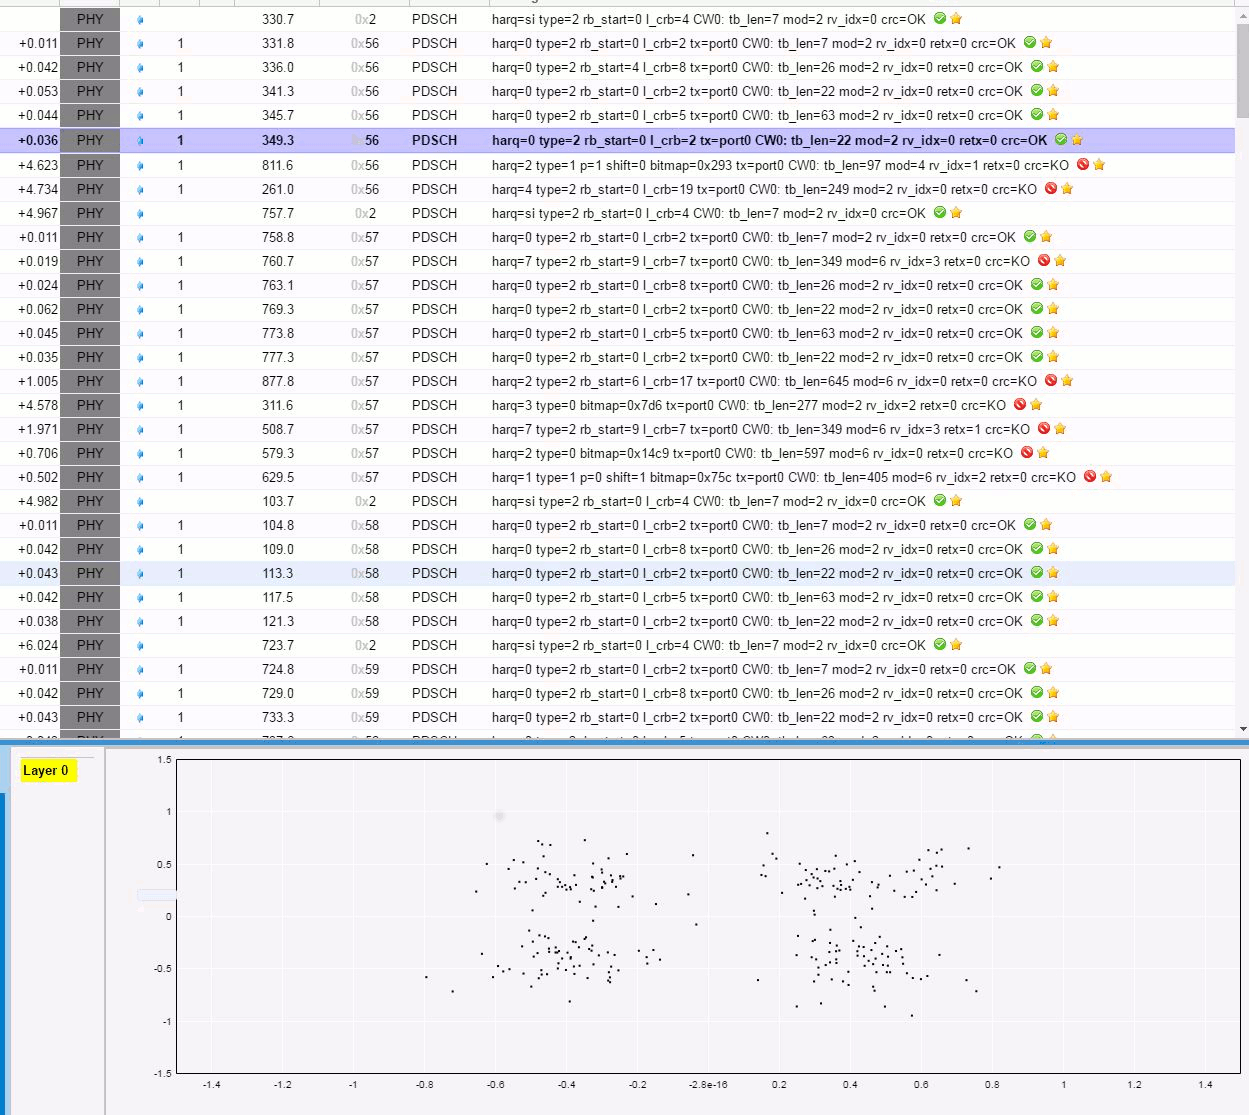This screenshot has height=1115, width=1249.
Task: Click the blue direction arrow on row 757.7
Action: click(x=140, y=213)
